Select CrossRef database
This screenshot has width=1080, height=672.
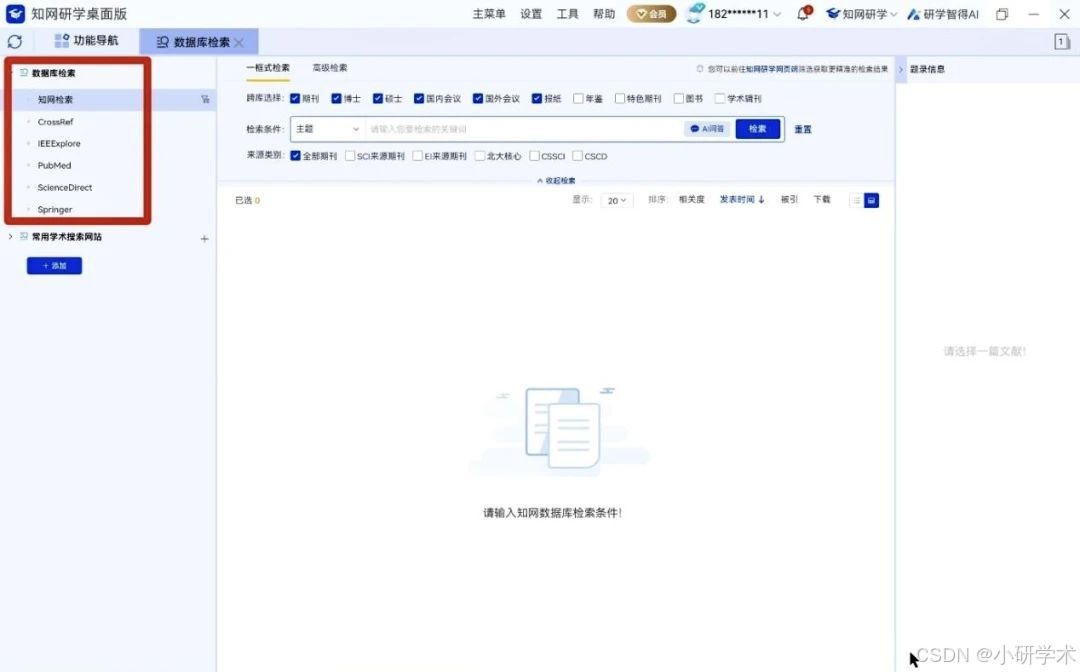(x=55, y=122)
